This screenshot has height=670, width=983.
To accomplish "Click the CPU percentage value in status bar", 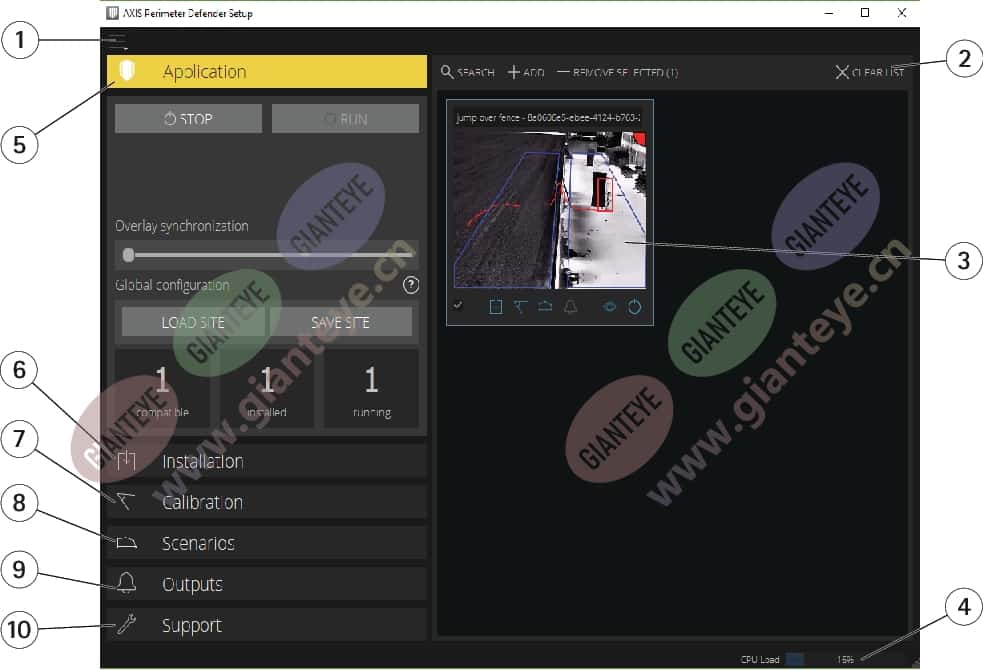I will point(845,659).
